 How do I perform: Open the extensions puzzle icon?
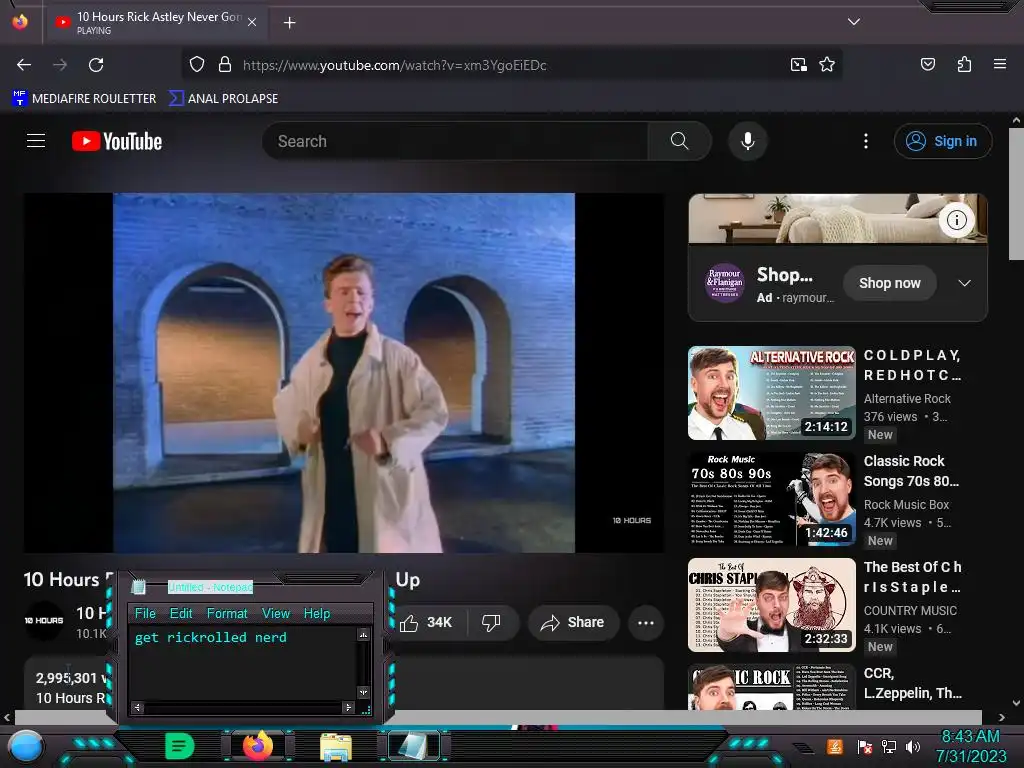pos(964,64)
